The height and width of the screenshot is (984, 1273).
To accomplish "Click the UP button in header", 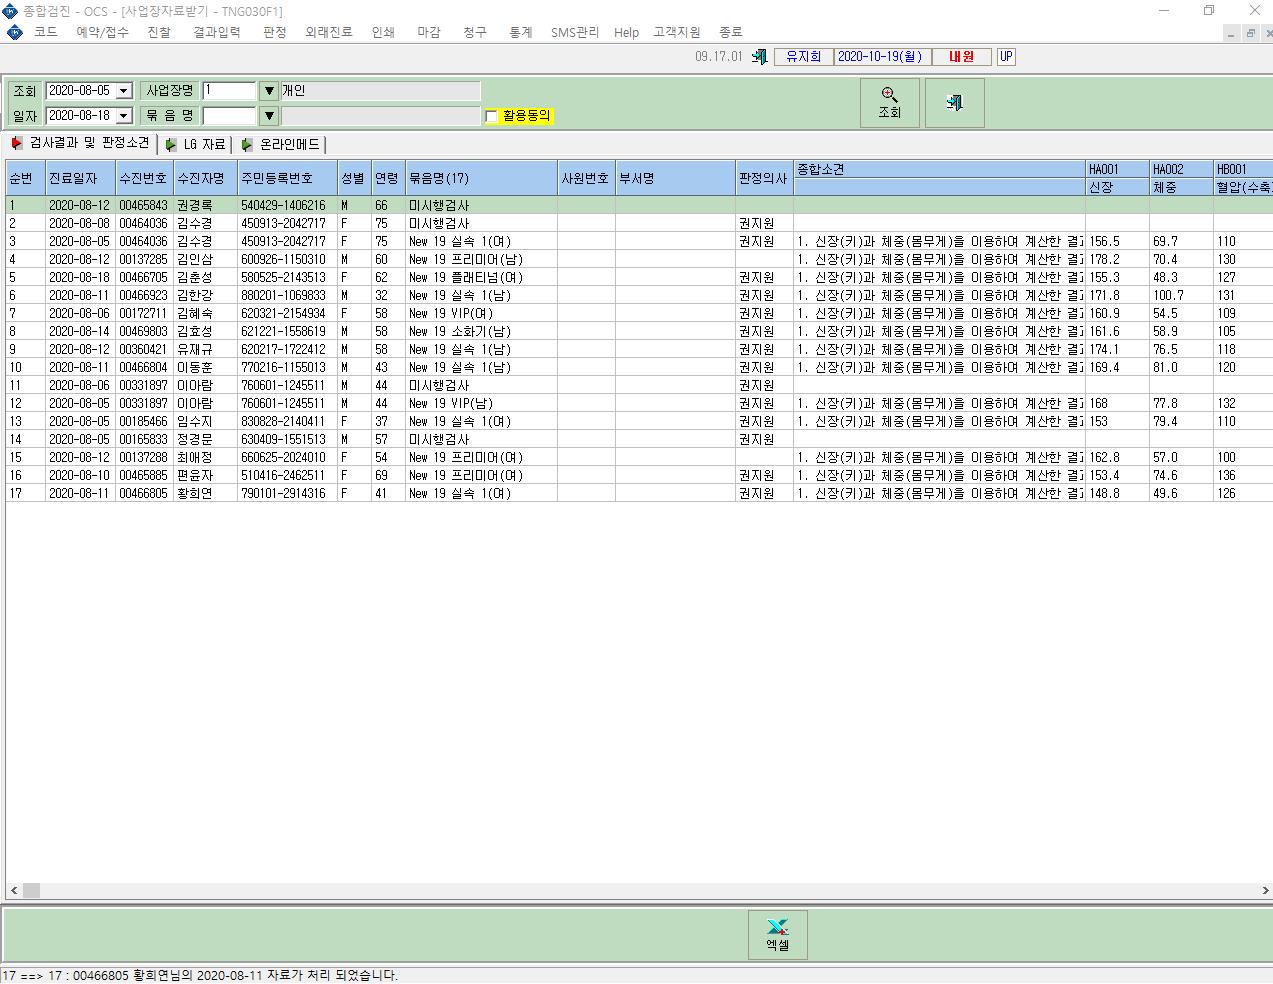I will (1006, 57).
